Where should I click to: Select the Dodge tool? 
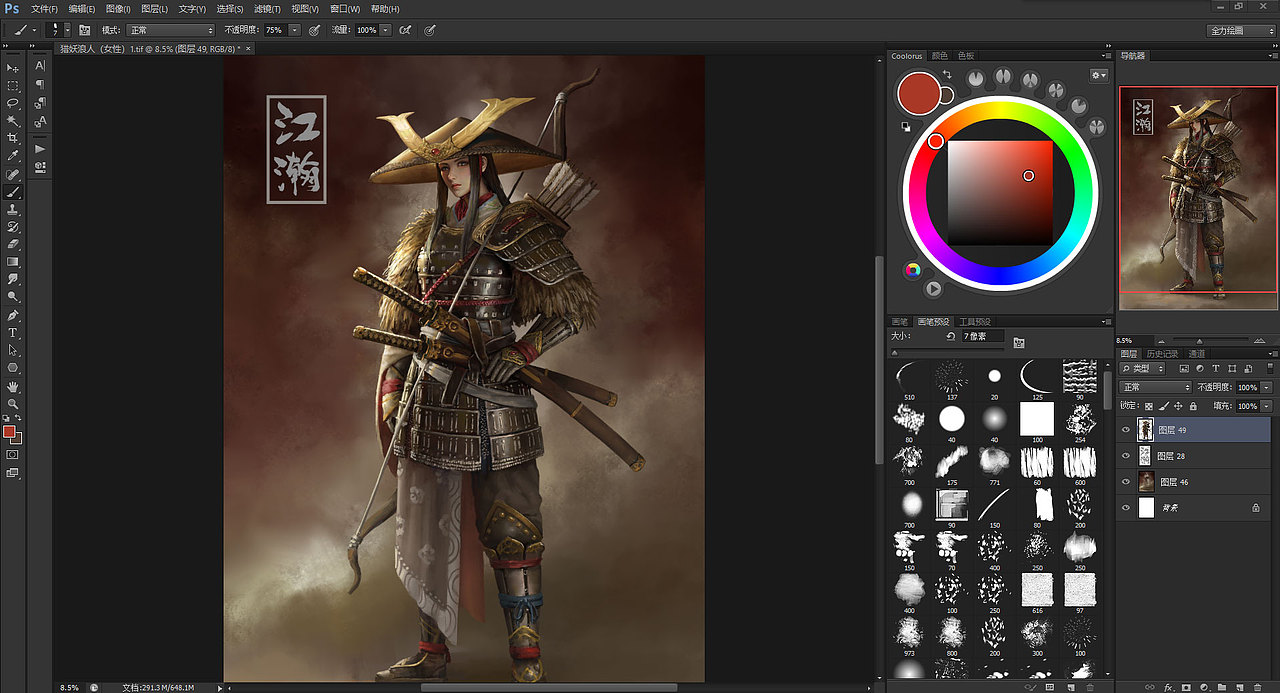13,296
